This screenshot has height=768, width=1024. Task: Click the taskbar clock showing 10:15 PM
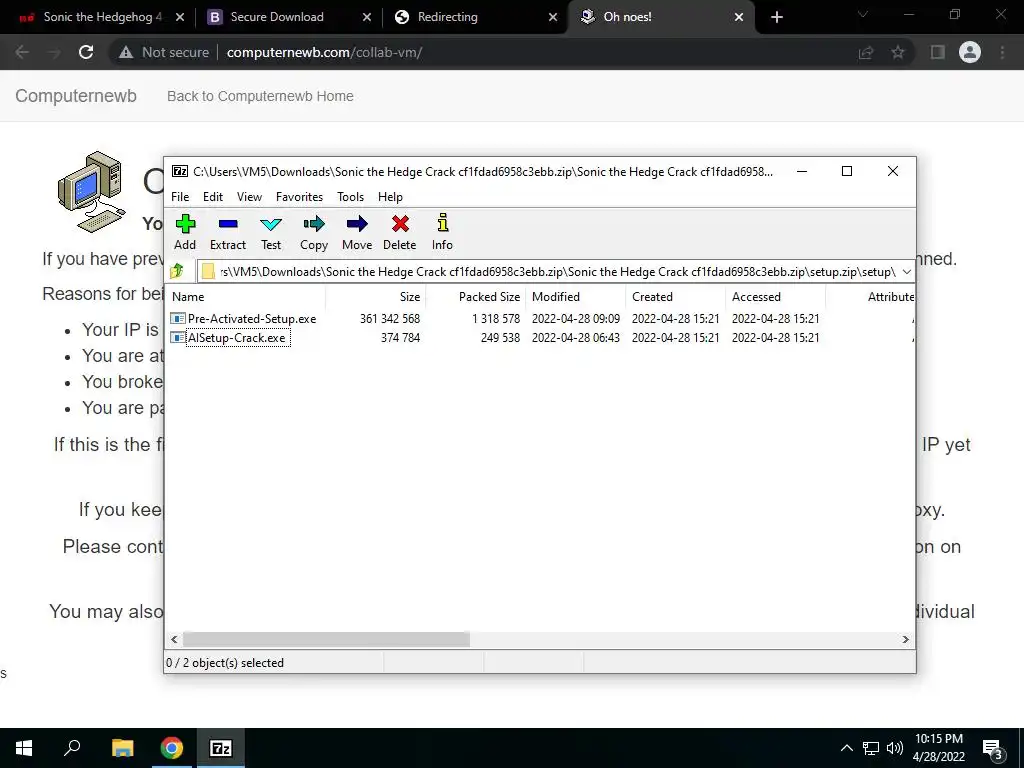(x=938, y=748)
